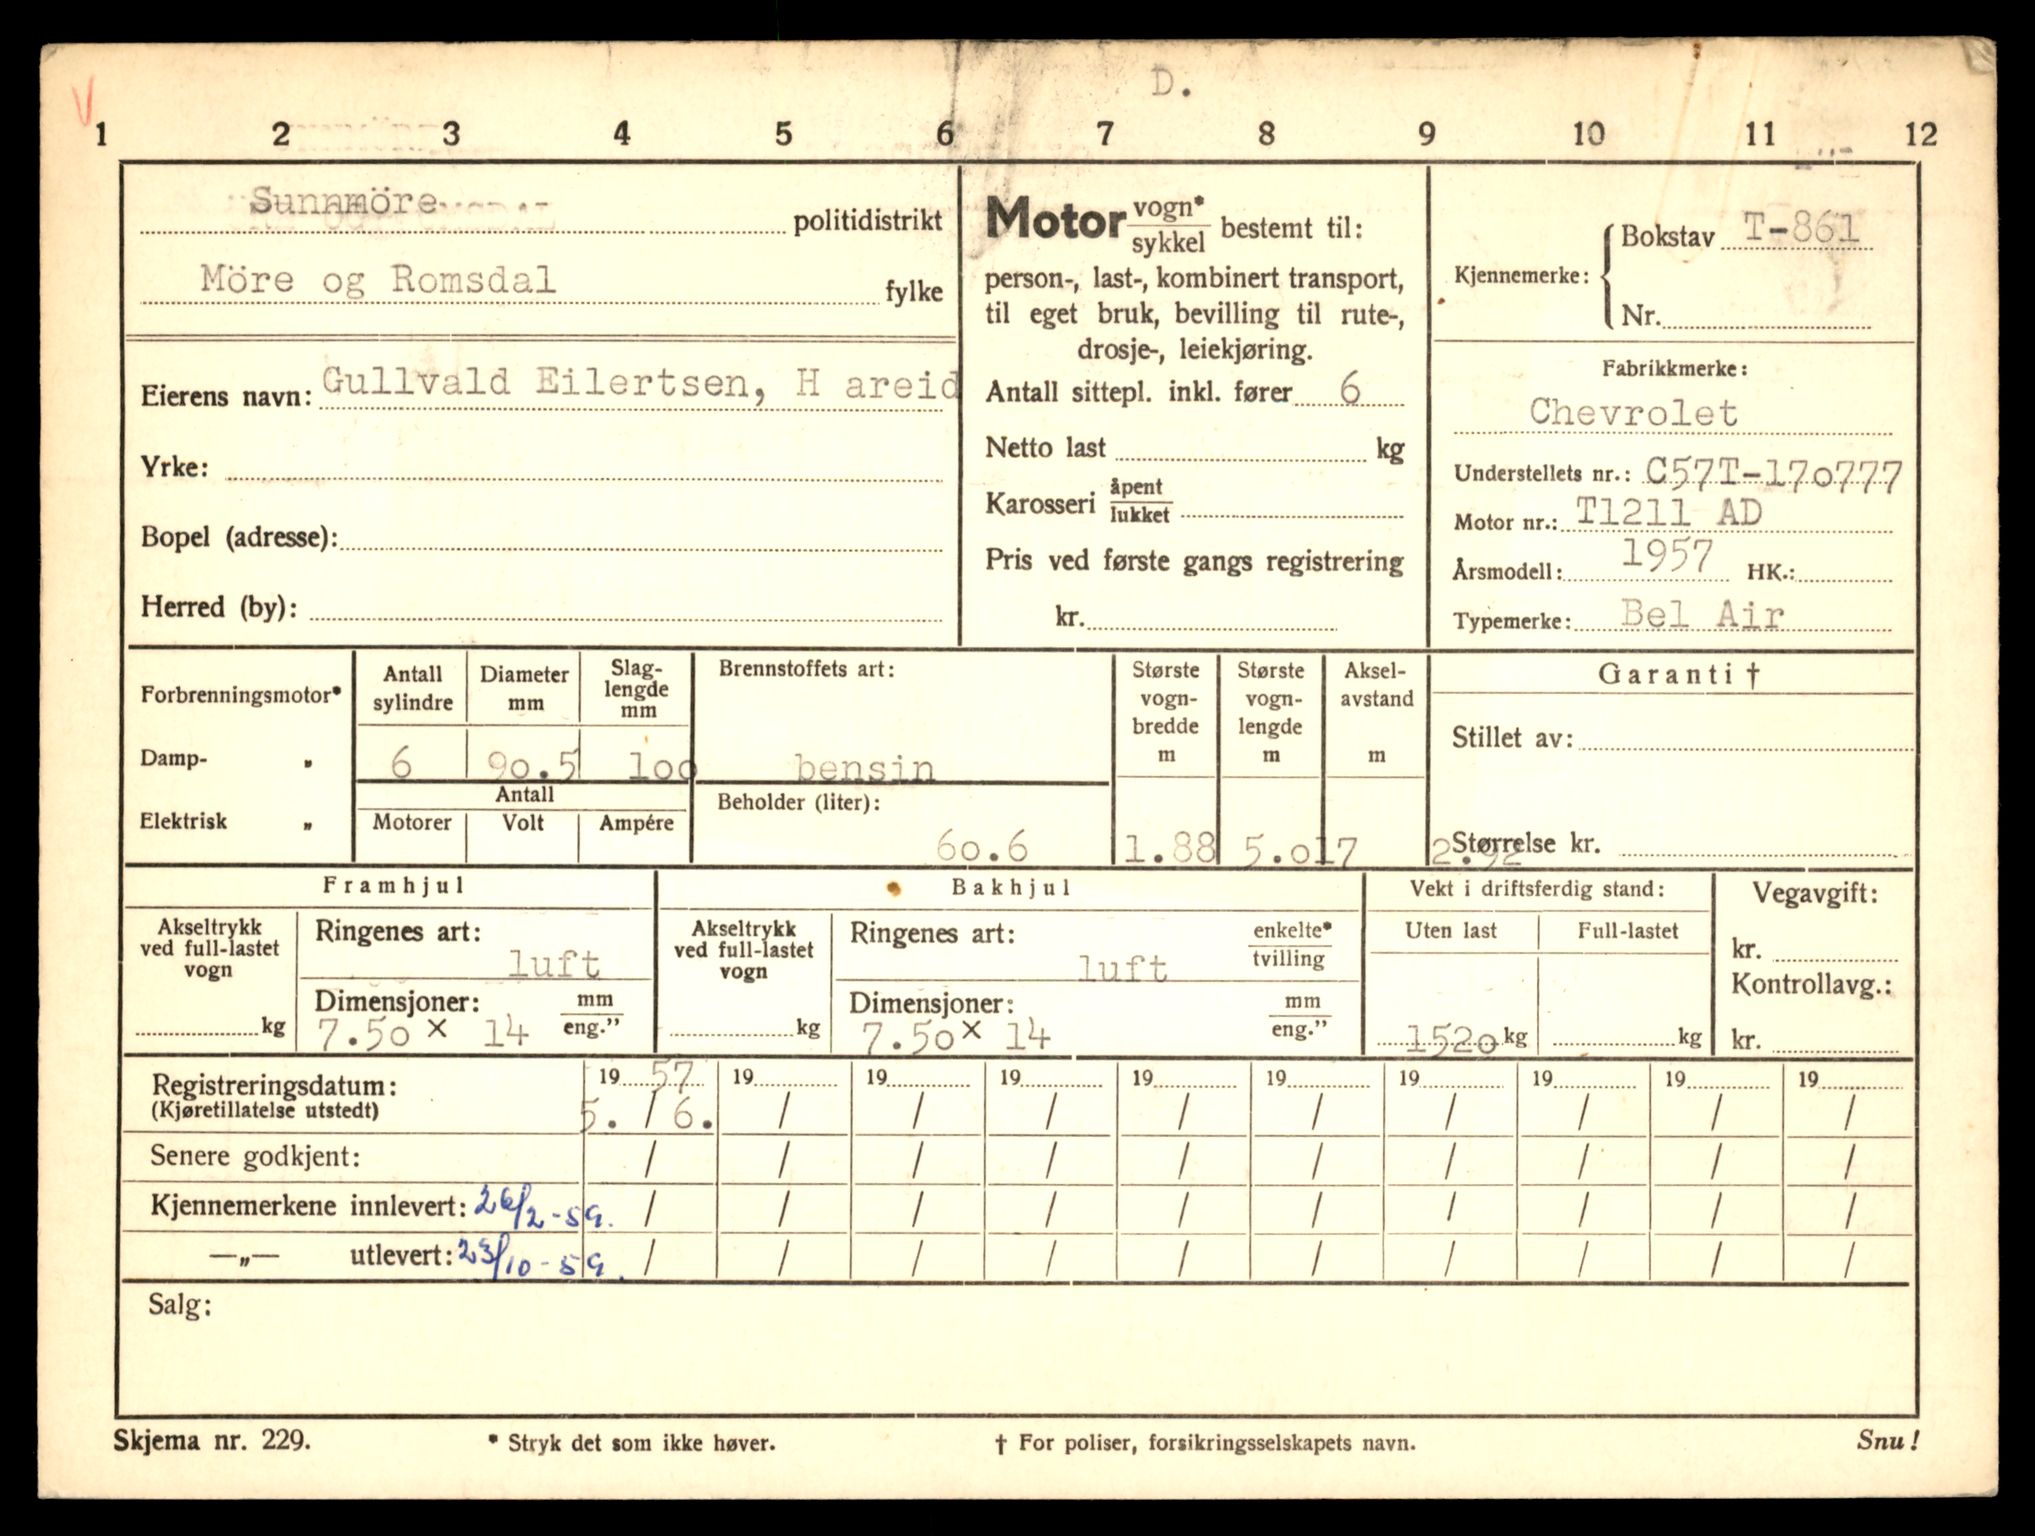Select front tyre dimensions '7.50 x 14'

pyautogui.click(x=422, y=1031)
